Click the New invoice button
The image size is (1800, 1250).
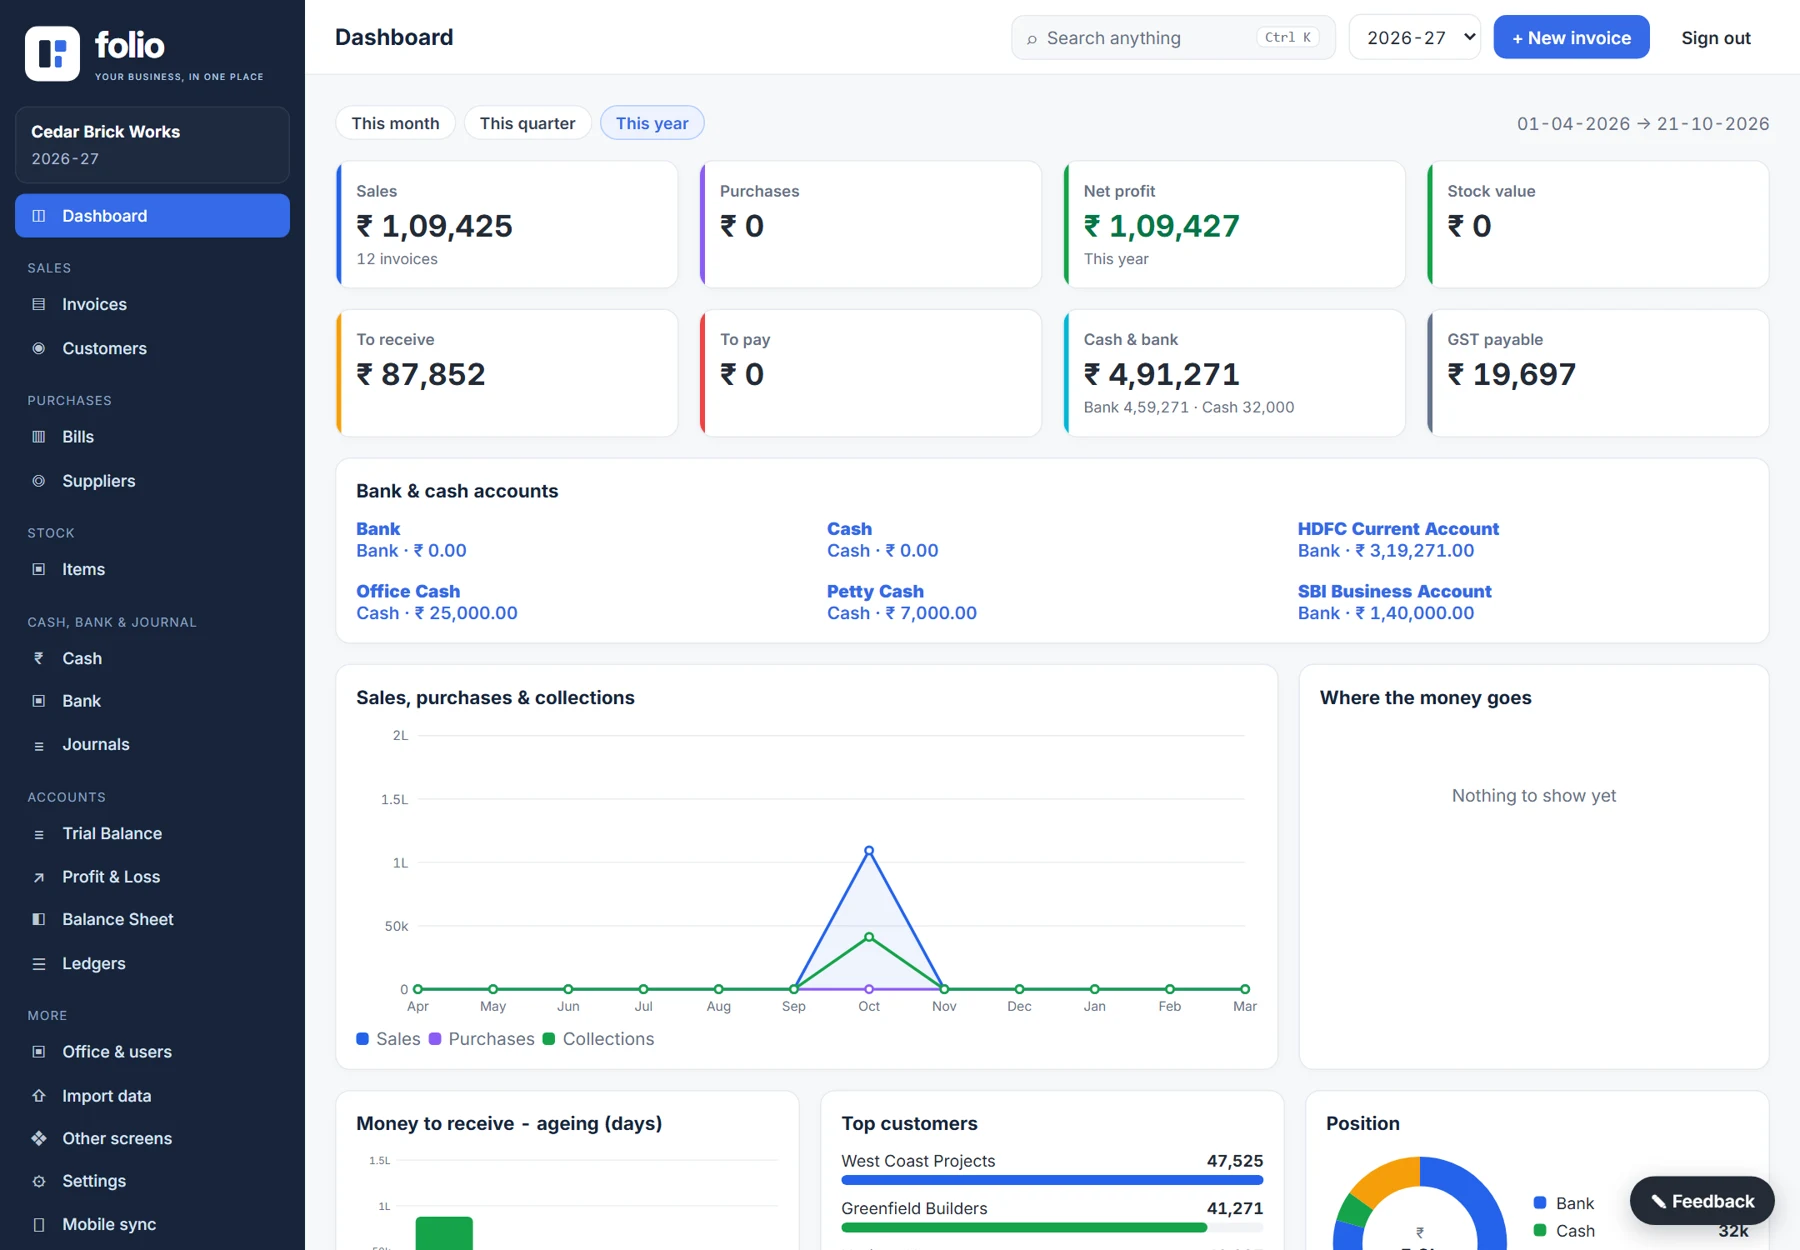[1571, 38]
